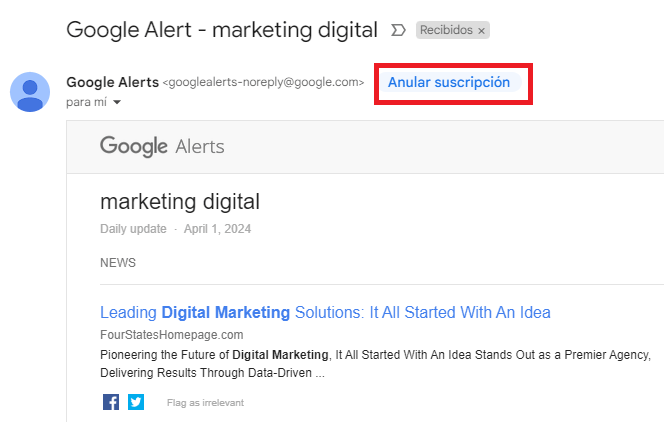Click the importance marker next to the subject

398,30
